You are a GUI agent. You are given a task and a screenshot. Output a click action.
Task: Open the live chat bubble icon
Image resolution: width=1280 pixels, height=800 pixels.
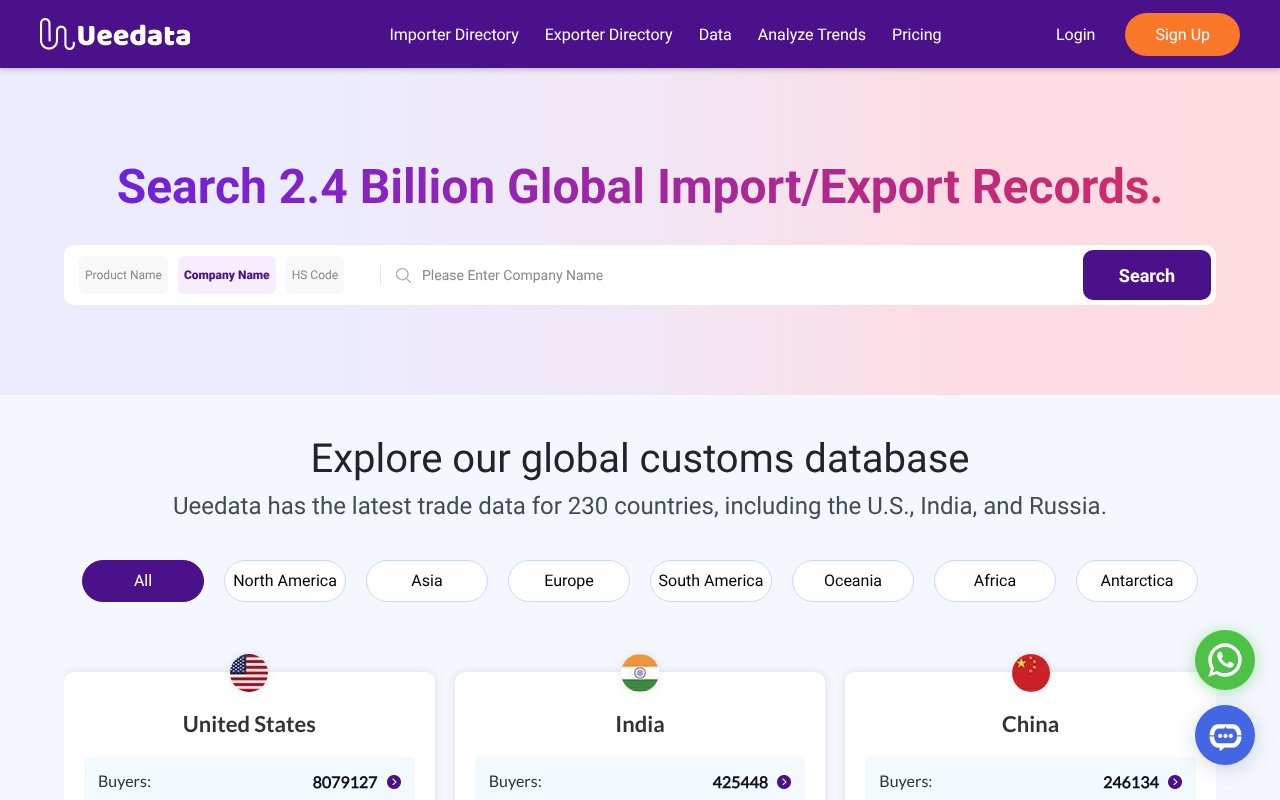click(x=1224, y=735)
